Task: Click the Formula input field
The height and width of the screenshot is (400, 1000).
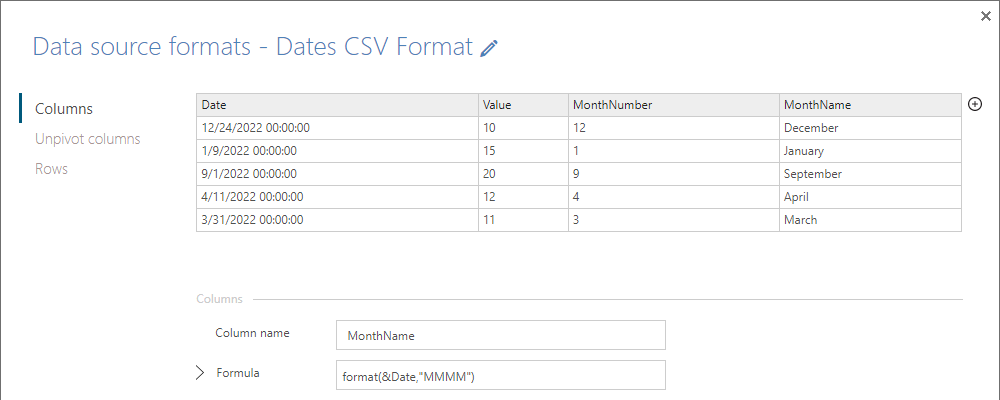Action: tap(501, 375)
